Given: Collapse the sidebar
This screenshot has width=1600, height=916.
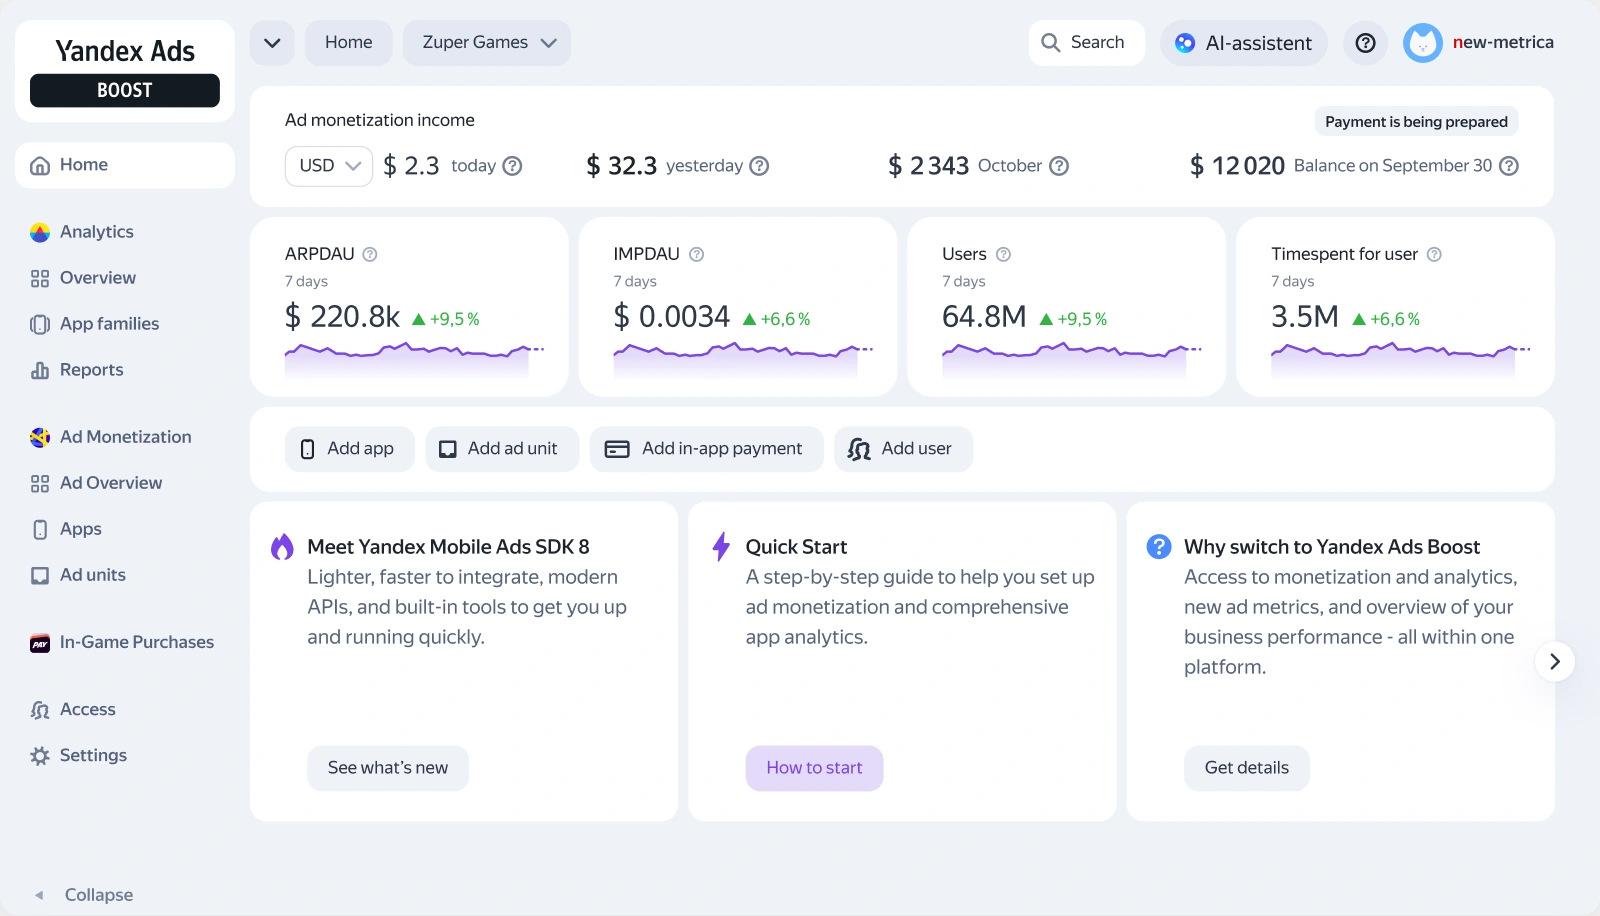Looking at the screenshot, I should (84, 895).
